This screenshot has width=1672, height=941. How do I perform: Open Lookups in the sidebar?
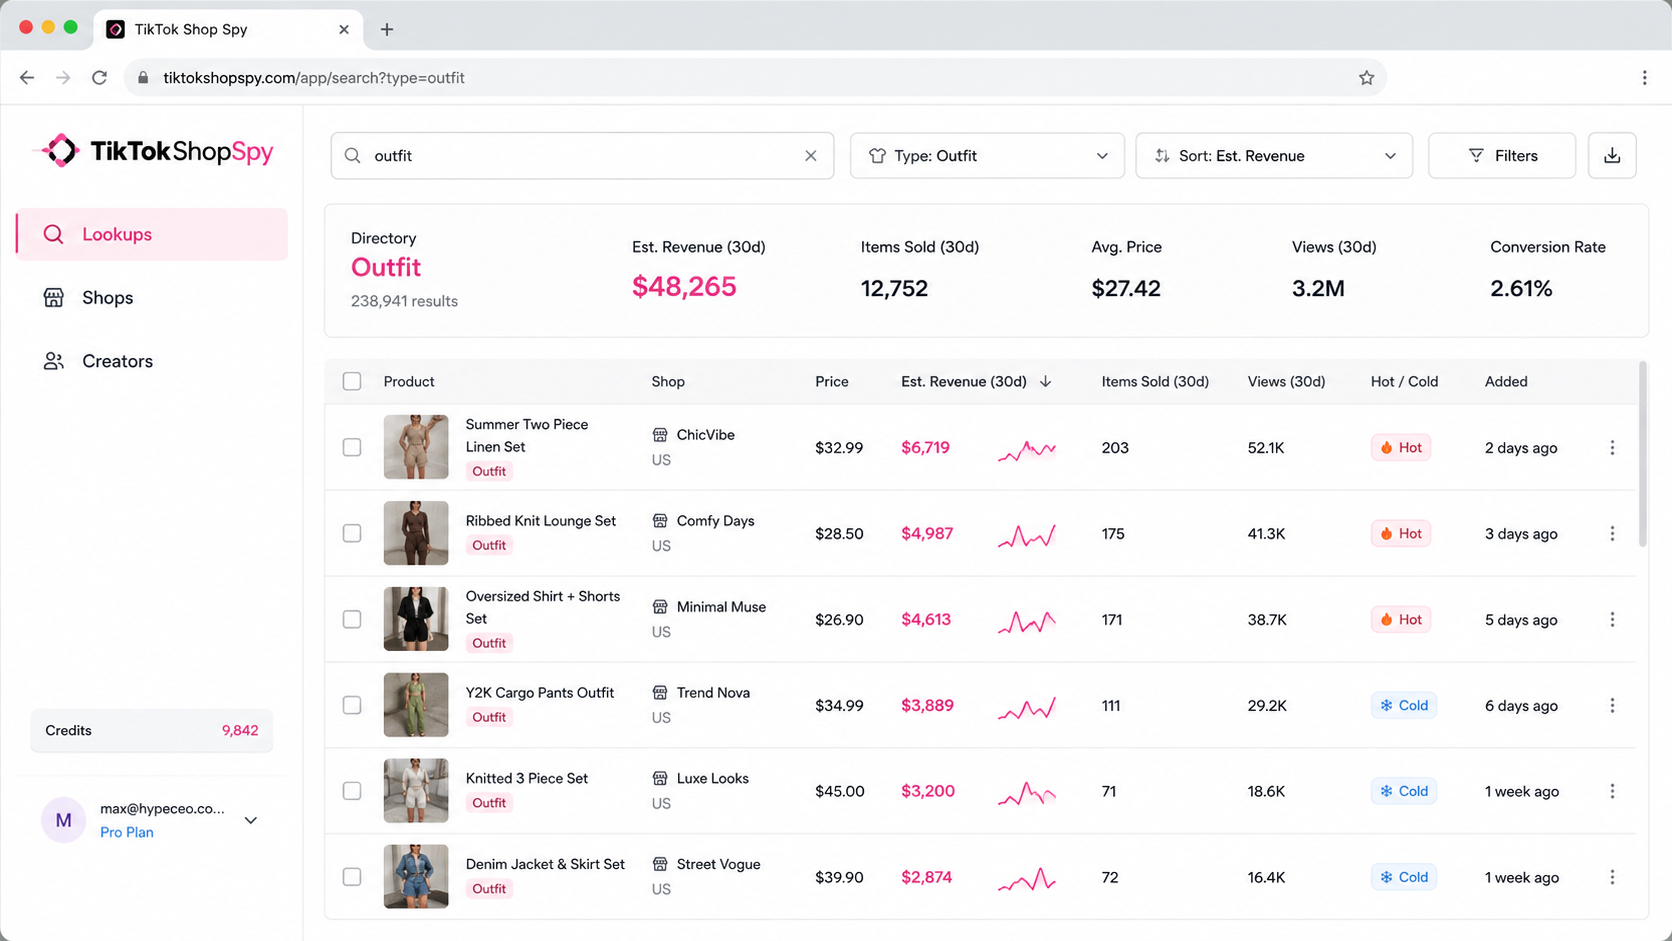tap(152, 234)
